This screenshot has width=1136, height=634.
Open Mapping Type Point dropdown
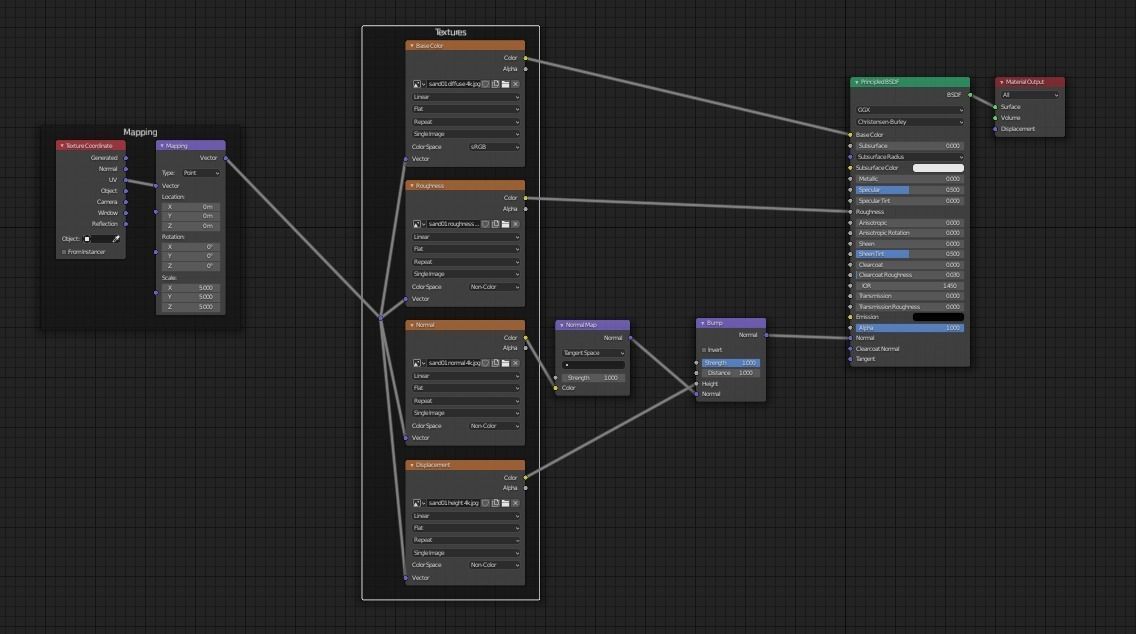[201, 173]
